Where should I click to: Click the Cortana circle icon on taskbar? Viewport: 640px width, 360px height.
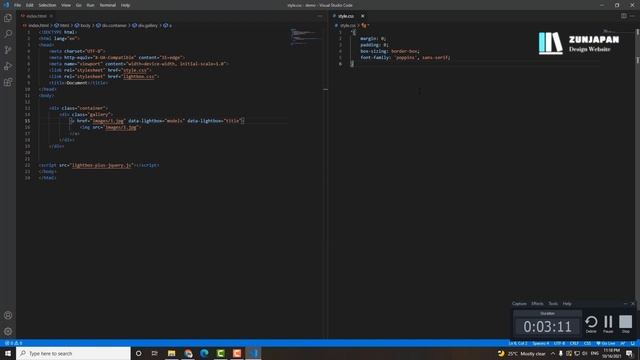pos(138,353)
